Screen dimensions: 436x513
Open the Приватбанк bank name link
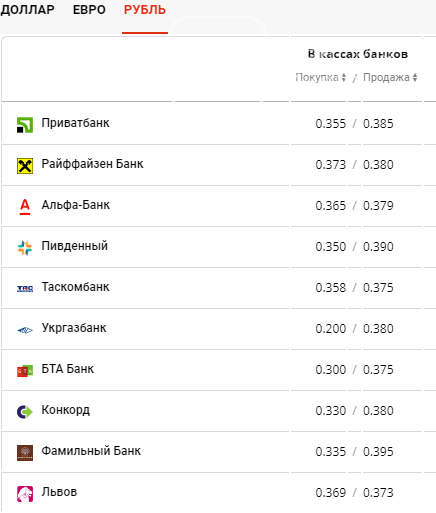point(75,123)
